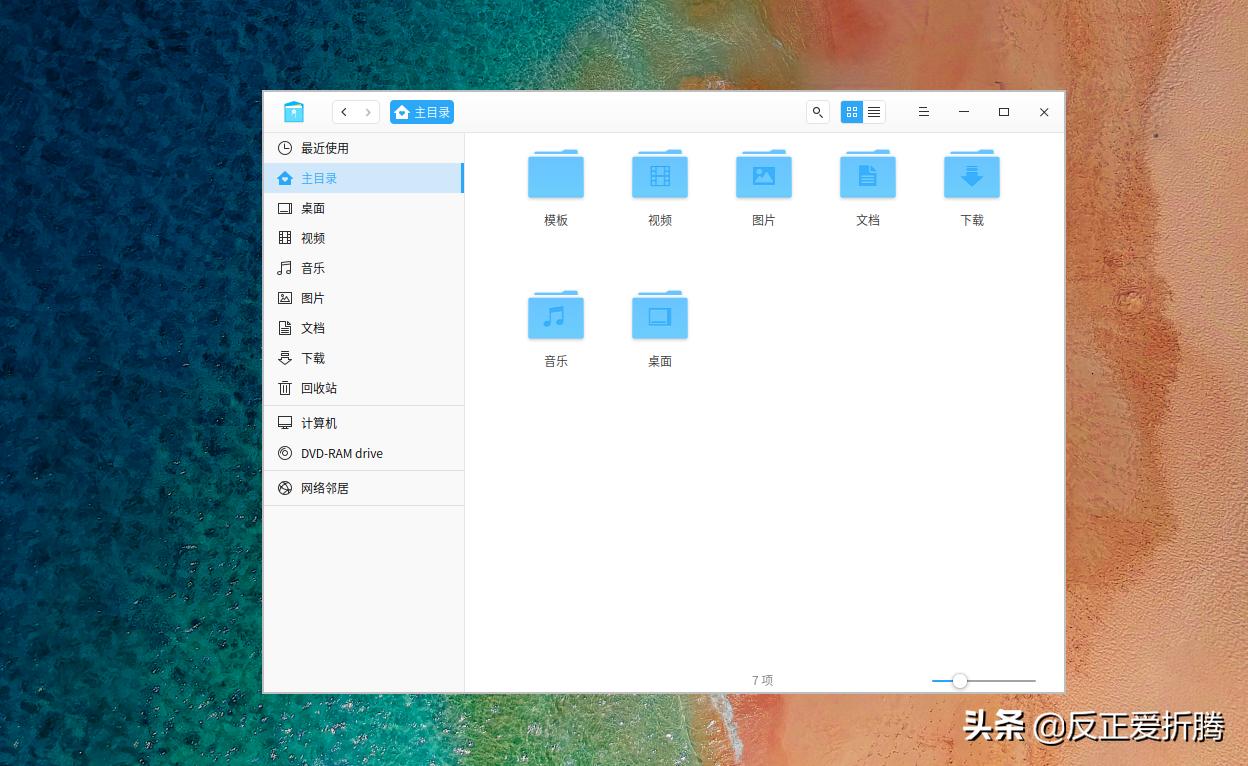
Task: Open the 音乐 music folder in sidebar
Action: 312,268
